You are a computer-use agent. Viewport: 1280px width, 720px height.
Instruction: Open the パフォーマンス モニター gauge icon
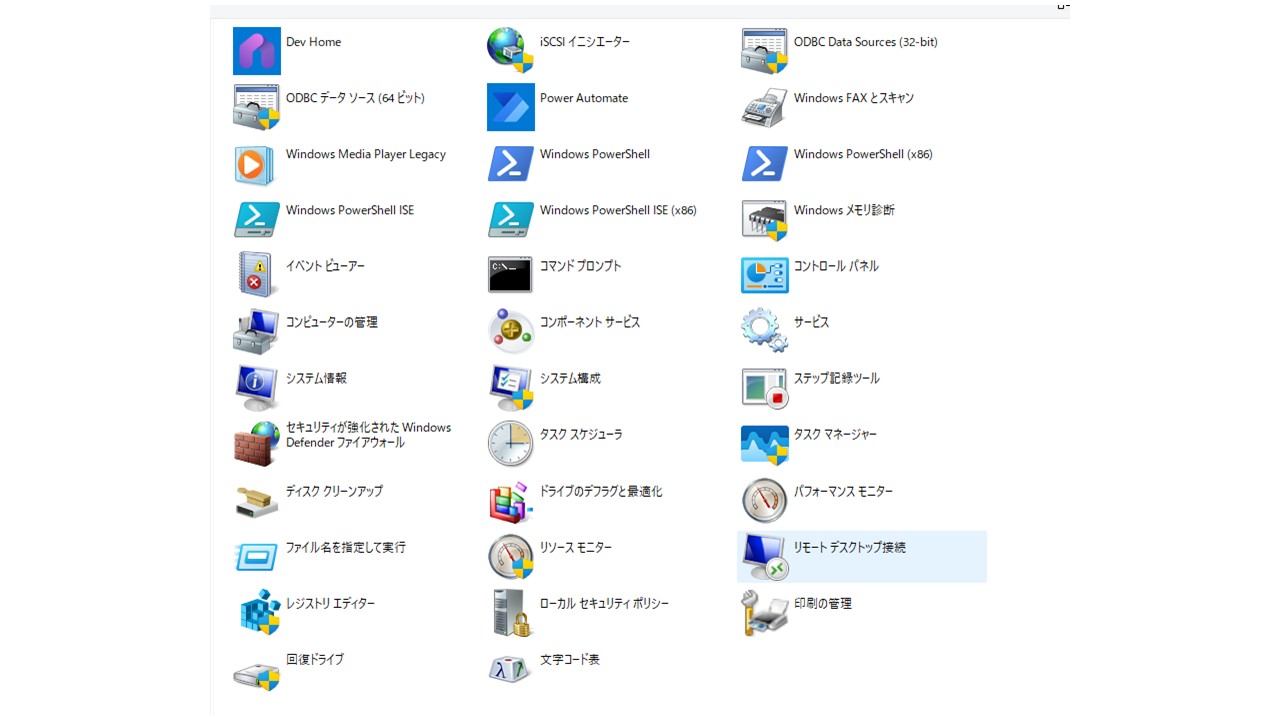click(x=765, y=500)
